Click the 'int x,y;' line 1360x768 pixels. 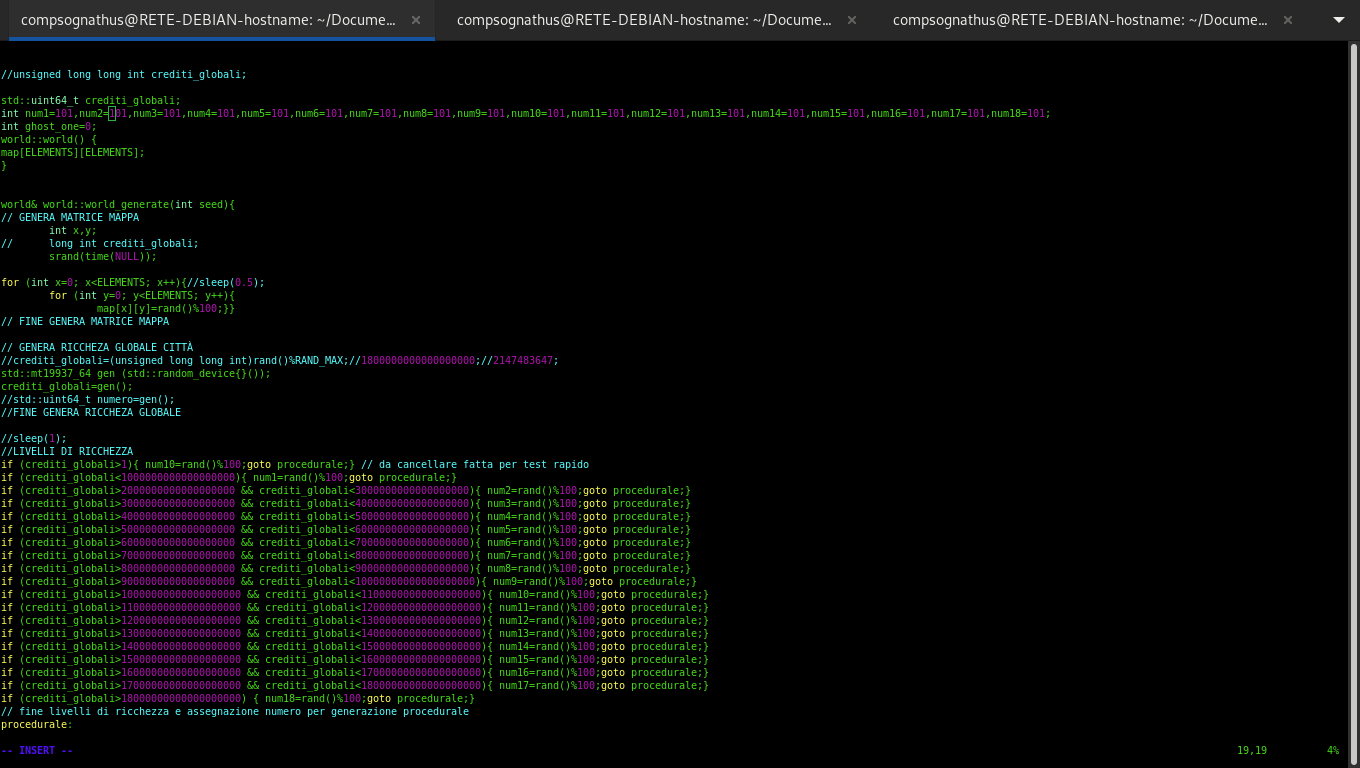tap(73, 230)
